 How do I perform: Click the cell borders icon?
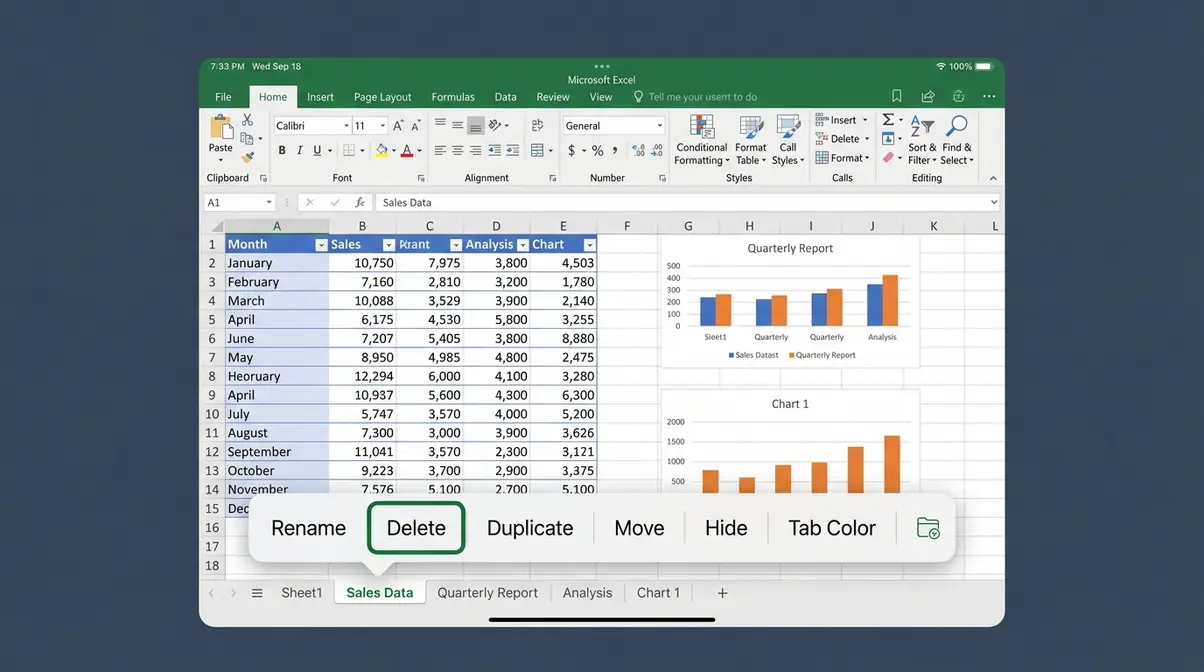[x=348, y=150]
